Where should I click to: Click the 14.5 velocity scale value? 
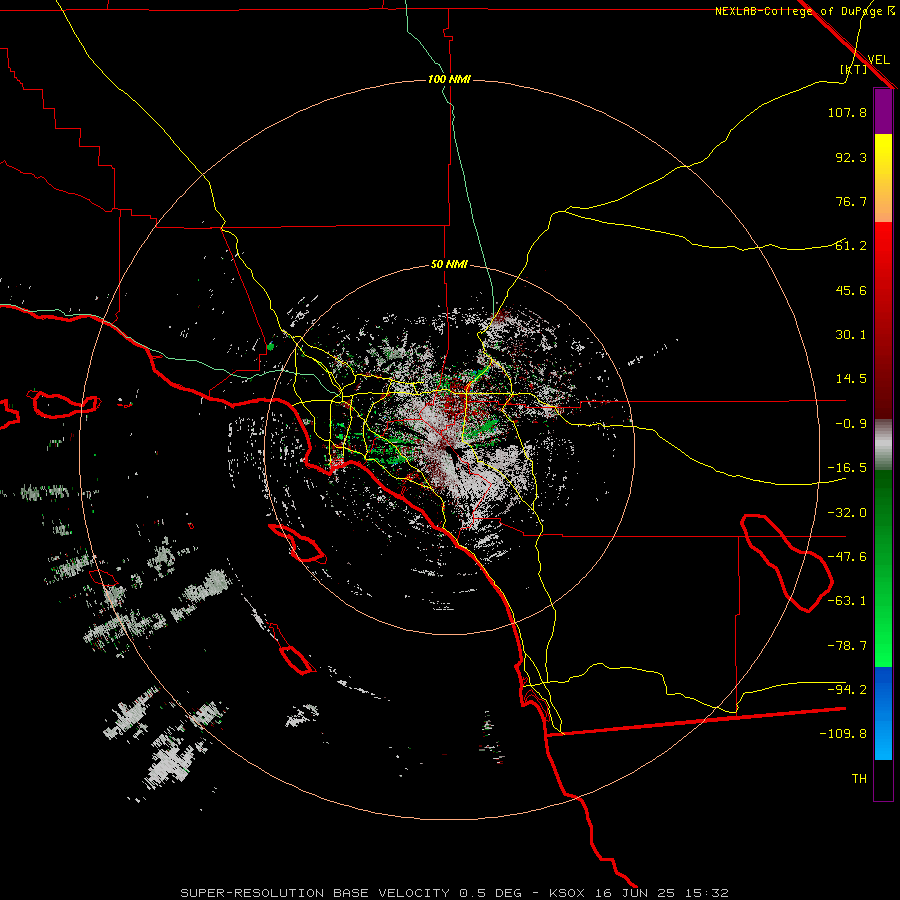[851, 379]
